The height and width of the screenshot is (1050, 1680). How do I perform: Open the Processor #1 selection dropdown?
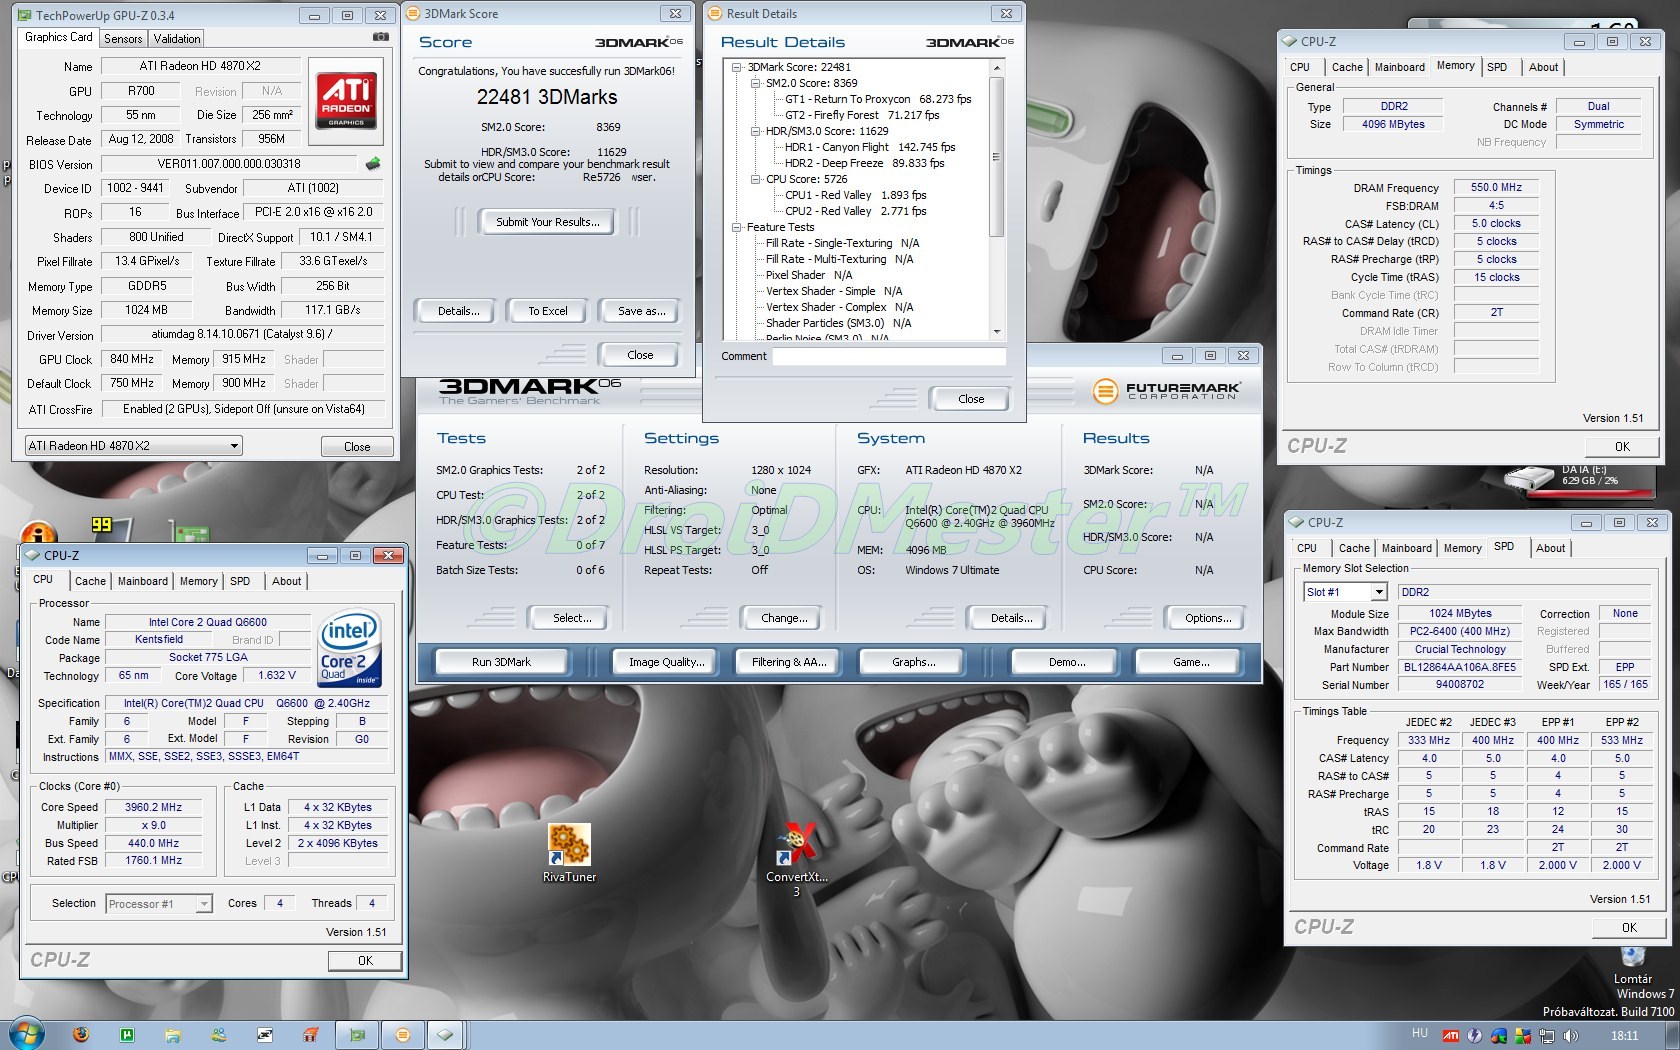coord(159,904)
